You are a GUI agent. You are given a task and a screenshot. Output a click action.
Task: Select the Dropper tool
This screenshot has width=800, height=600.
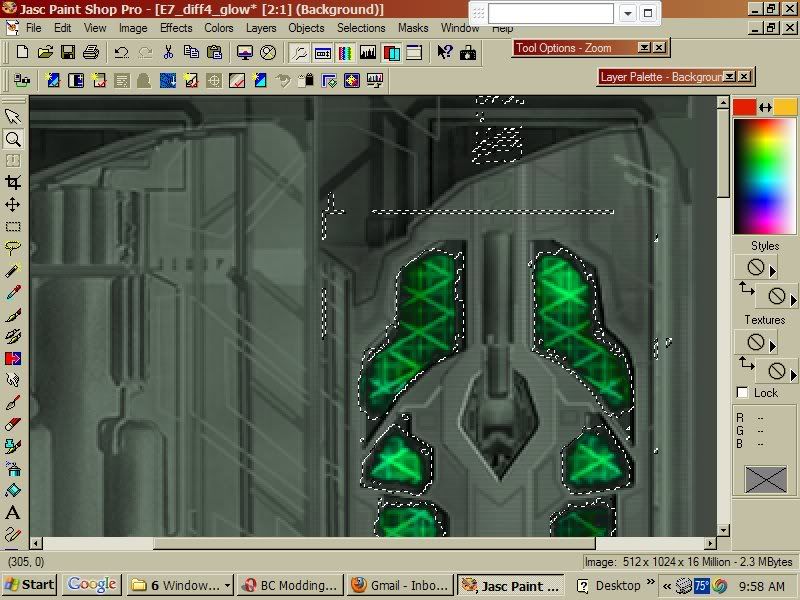(x=13, y=292)
